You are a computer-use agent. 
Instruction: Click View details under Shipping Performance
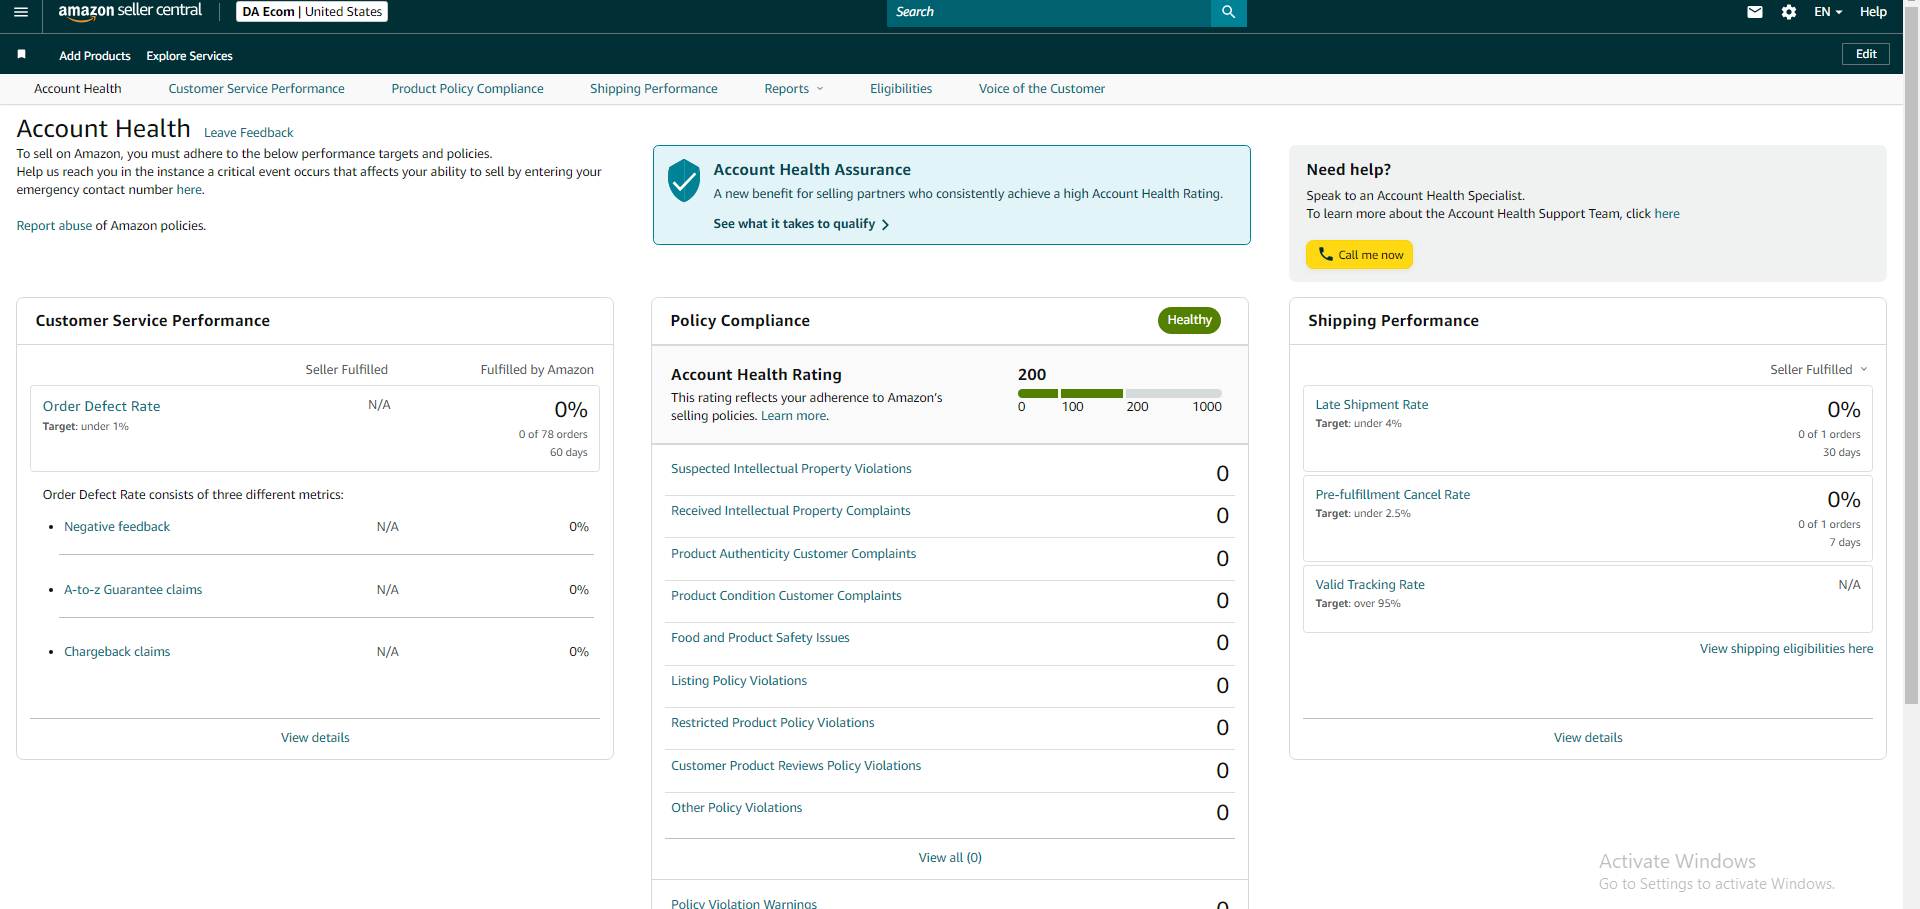[x=1588, y=738]
